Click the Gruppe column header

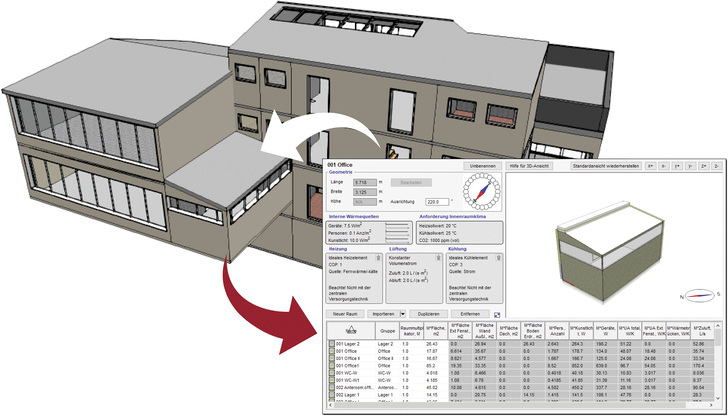[384, 328]
